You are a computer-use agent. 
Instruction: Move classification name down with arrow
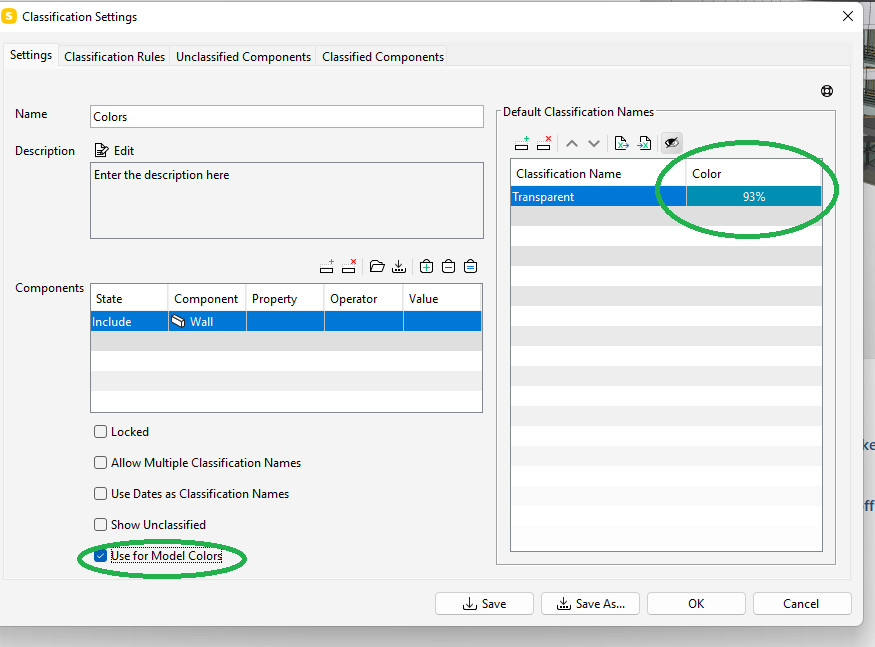click(x=594, y=143)
